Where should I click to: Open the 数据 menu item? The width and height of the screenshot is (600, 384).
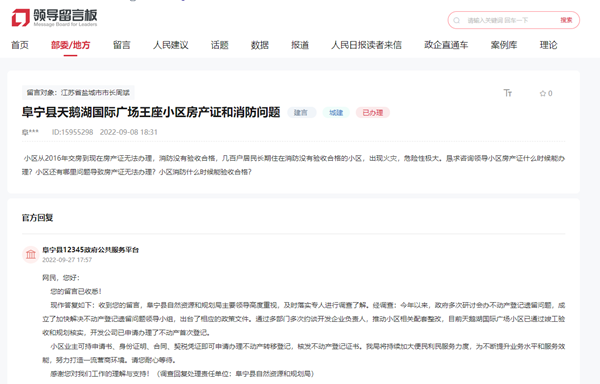tap(260, 45)
